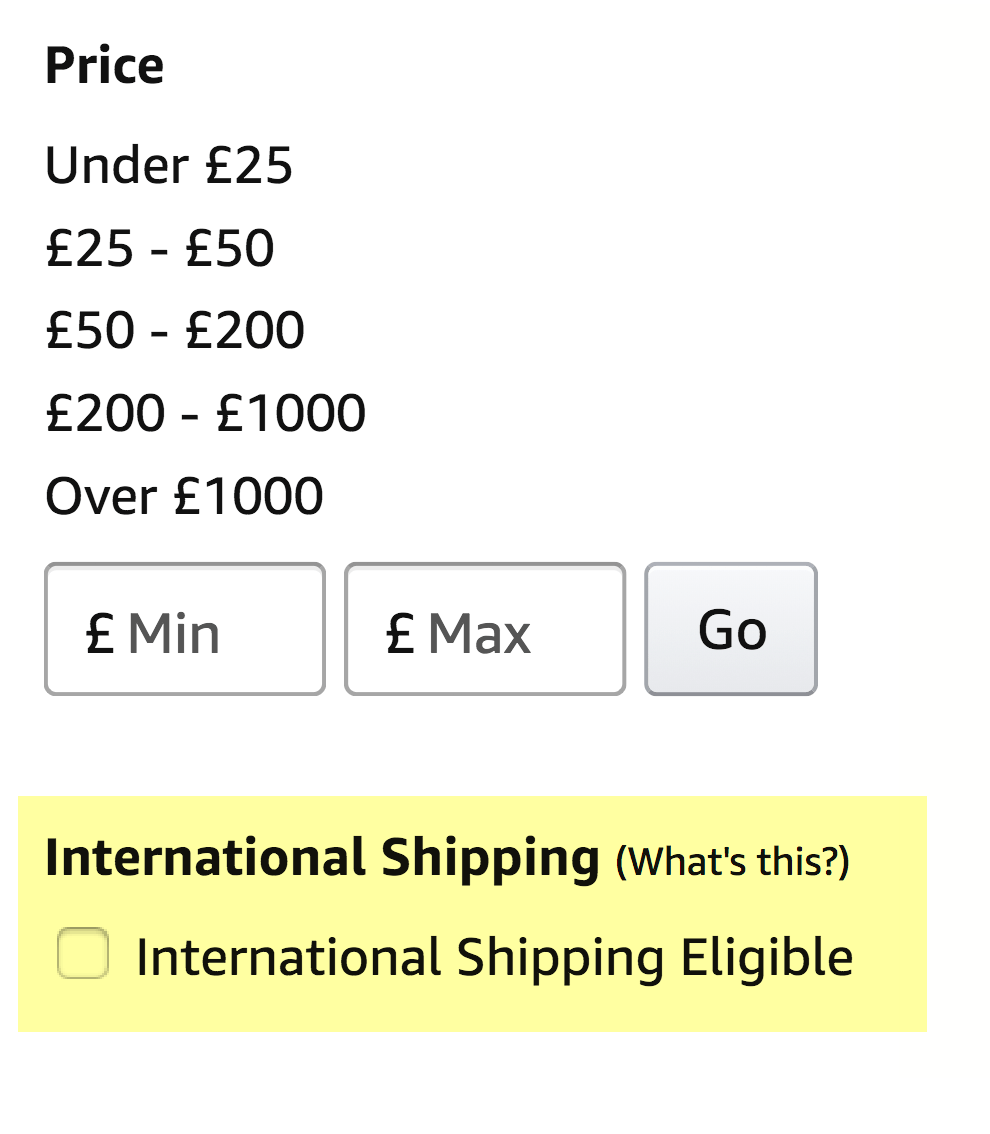This screenshot has height=1134, width=990.
Task: Click the £ Min price input field
Action: pos(185,629)
